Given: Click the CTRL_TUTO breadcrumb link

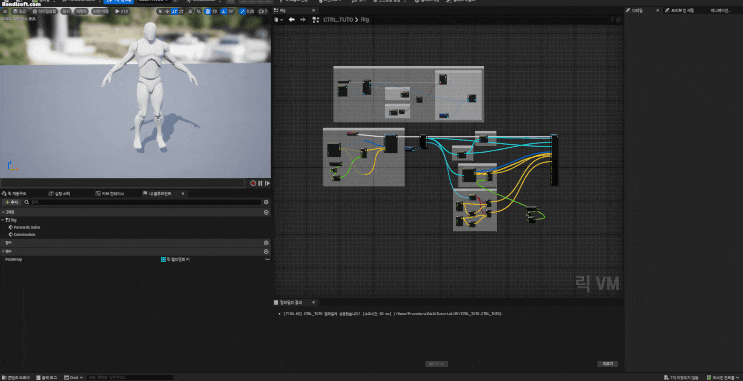Looking at the screenshot, I should (x=338, y=20).
